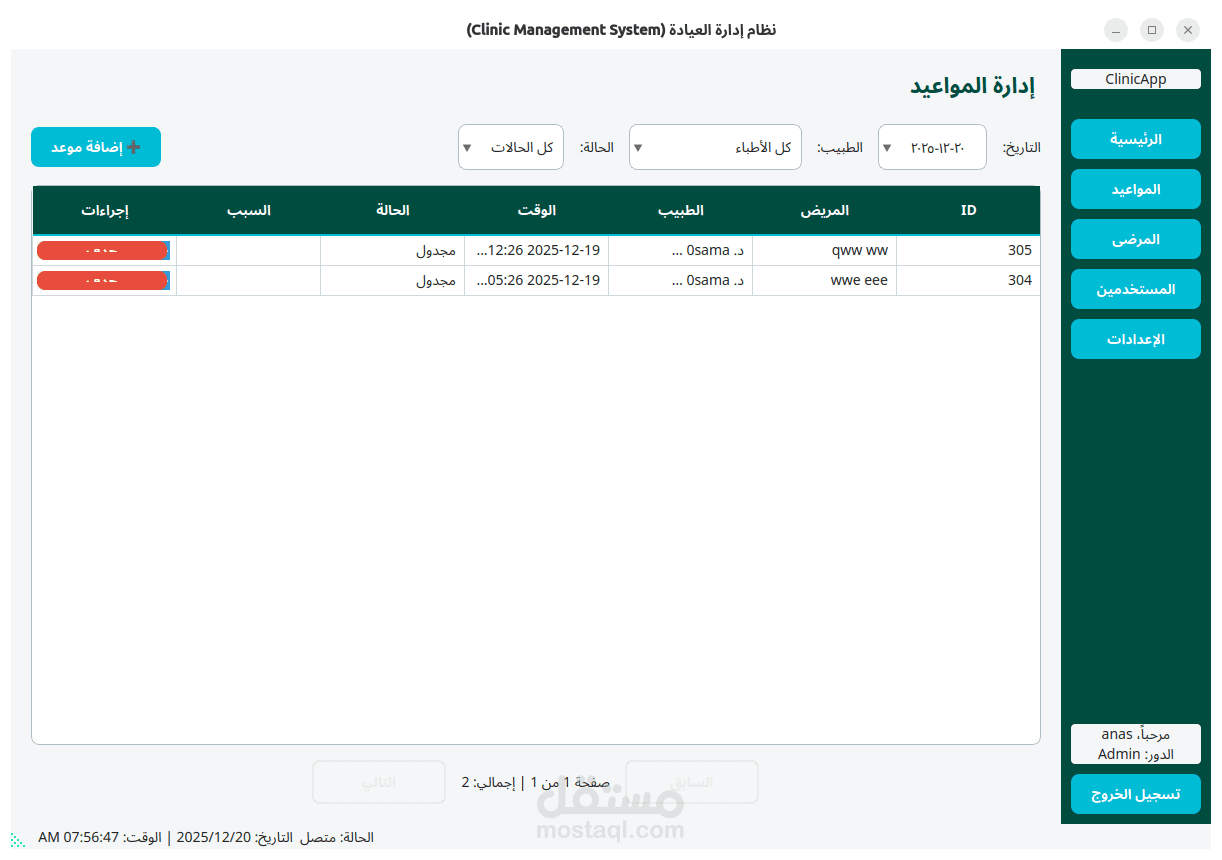The height and width of the screenshot is (860, 1222).
Task: Sort by the ID column header
Action: pos(968,210)
